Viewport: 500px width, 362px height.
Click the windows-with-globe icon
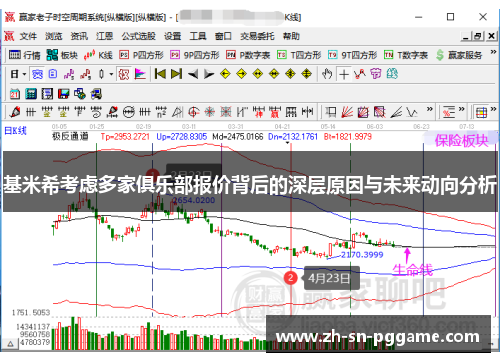(80, 94)
